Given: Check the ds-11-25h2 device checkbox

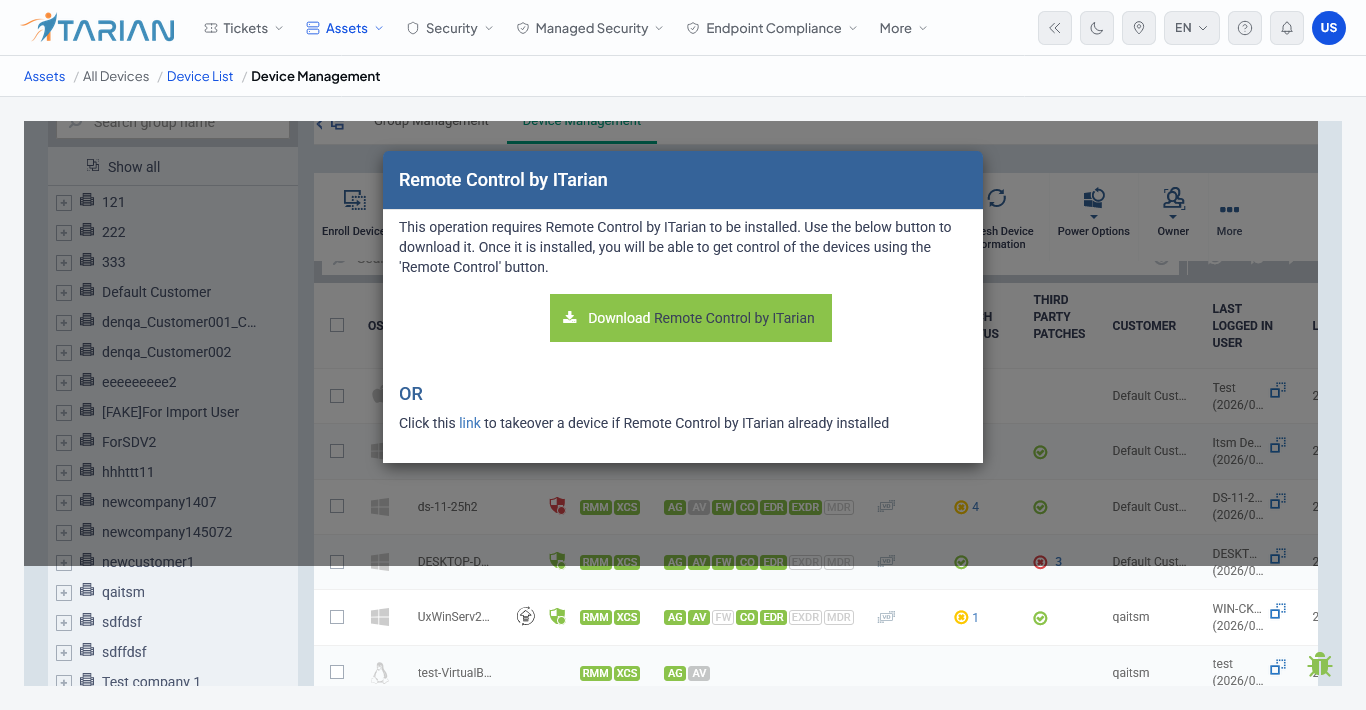Looking at the screenshot, I should [337, 506].
